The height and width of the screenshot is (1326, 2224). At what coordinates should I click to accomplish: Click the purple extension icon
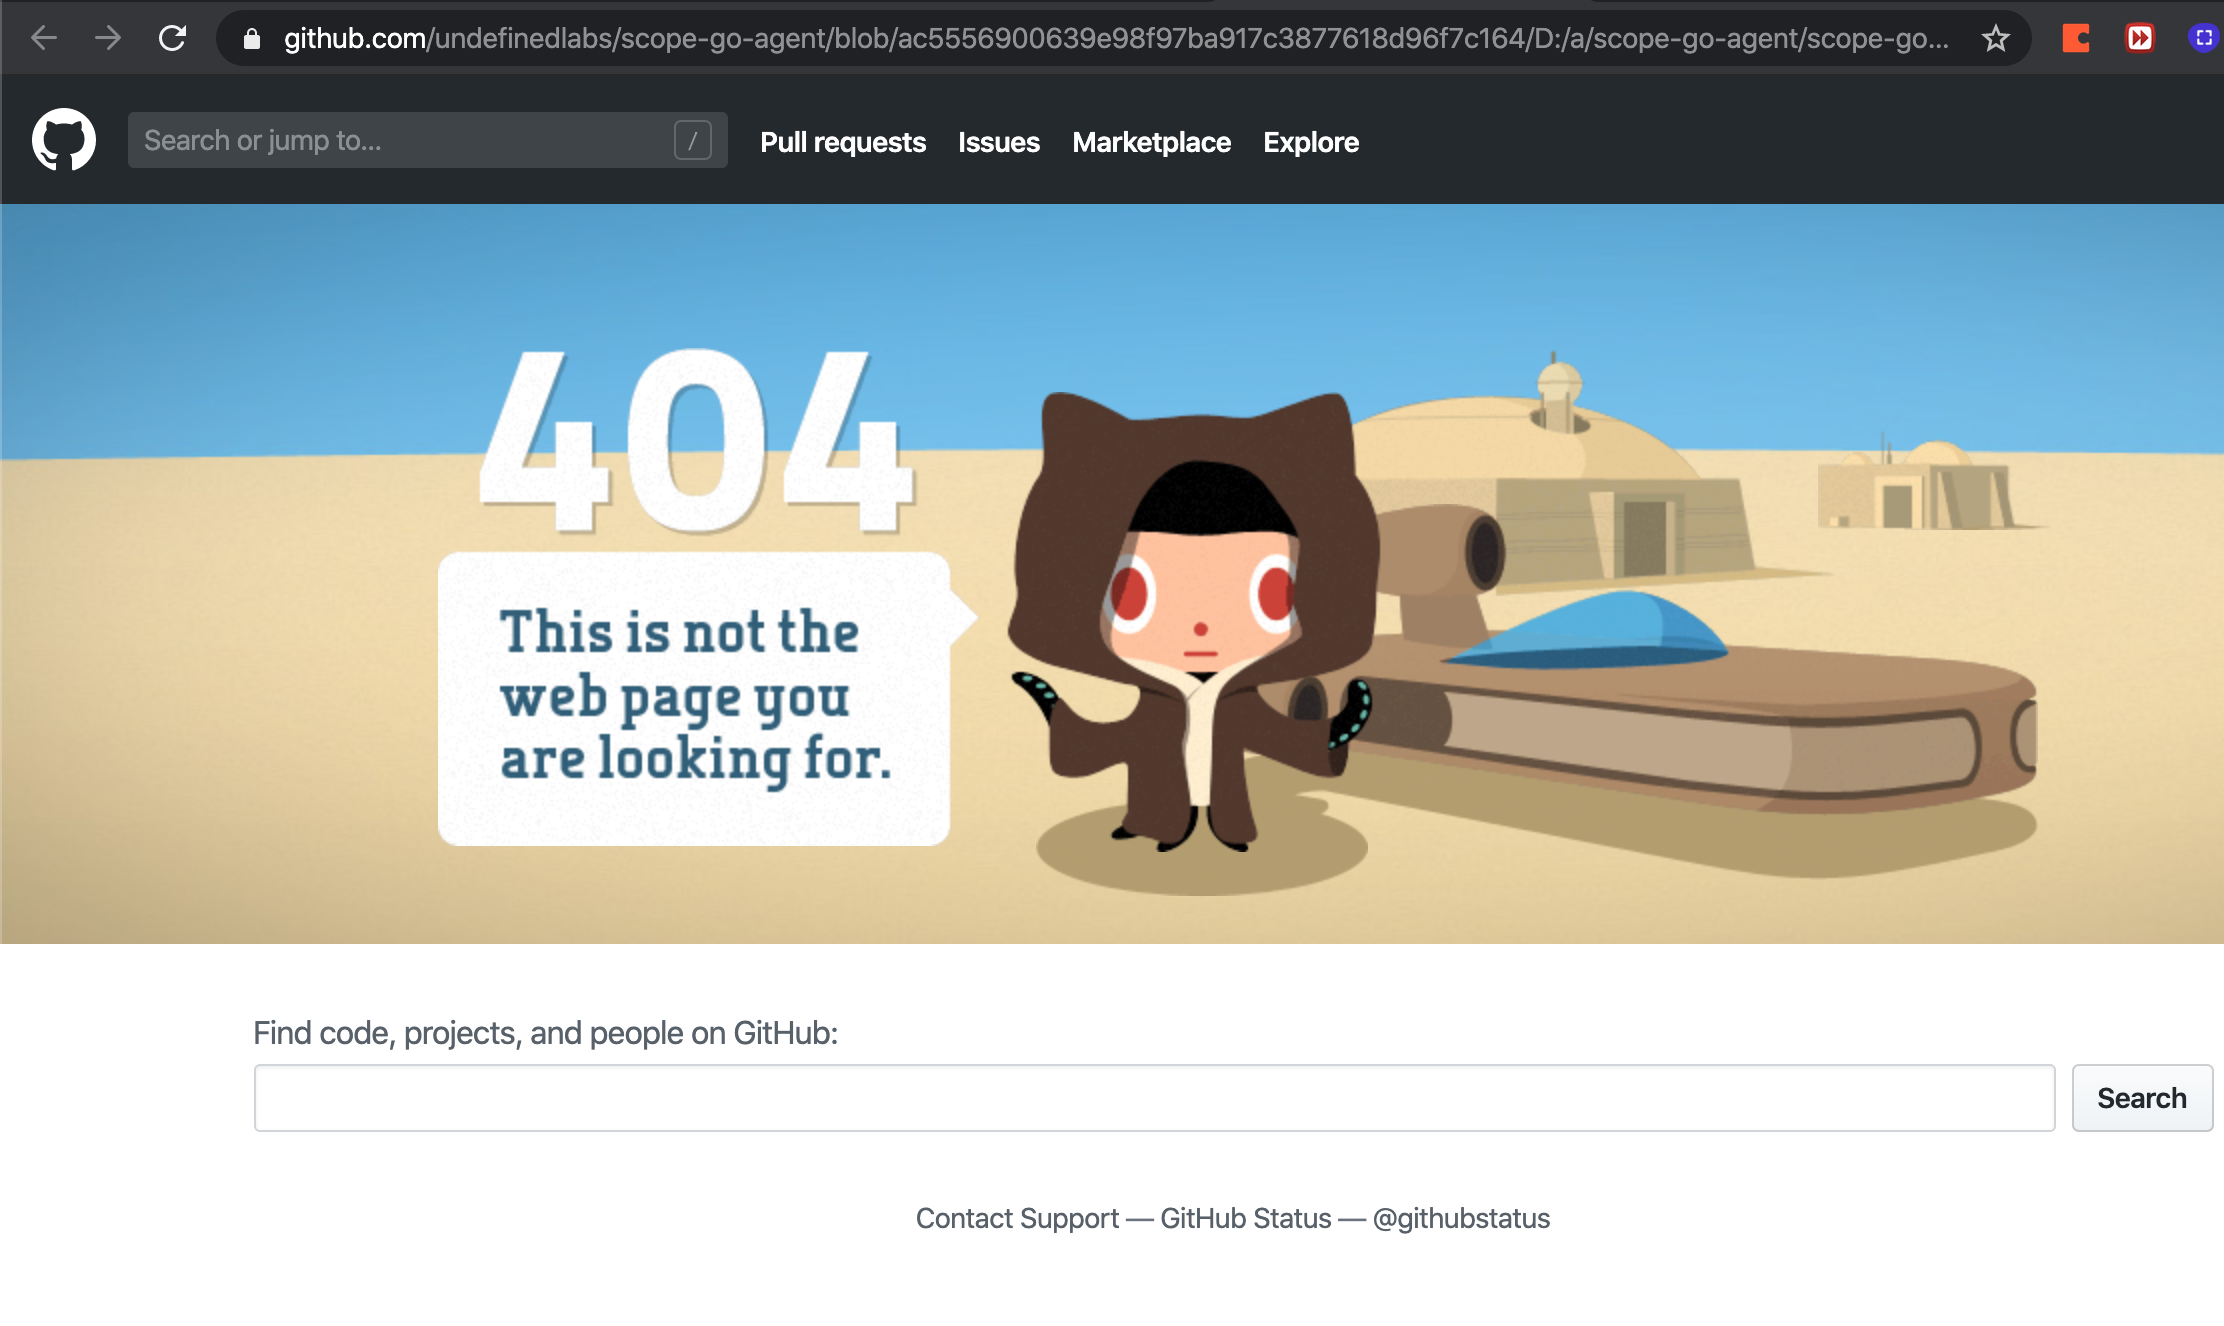click(x=2203, y=38)
